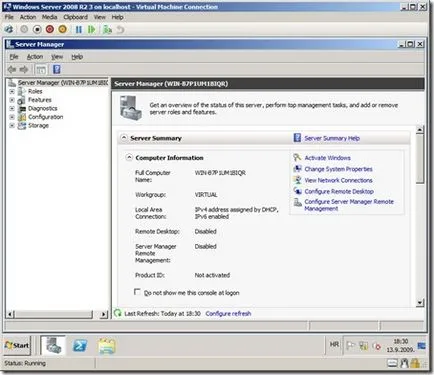Open View menu of Virtual Machine Connection
Screen dimensions: 434x375
pyautogui.click(x=99, y=17)
